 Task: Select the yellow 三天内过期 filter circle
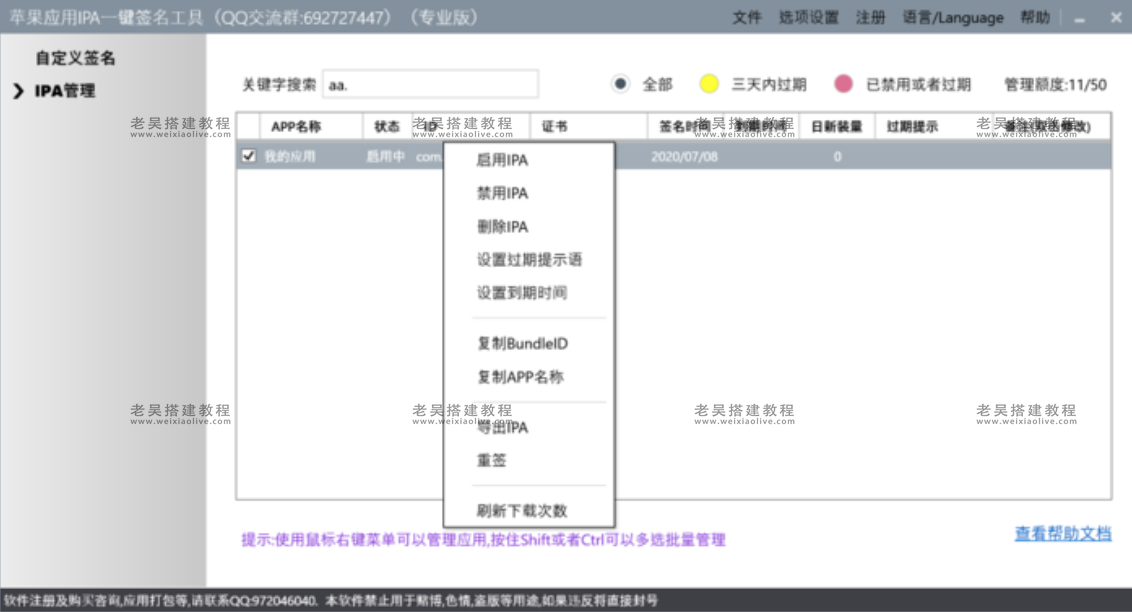[x=712, y=84]
